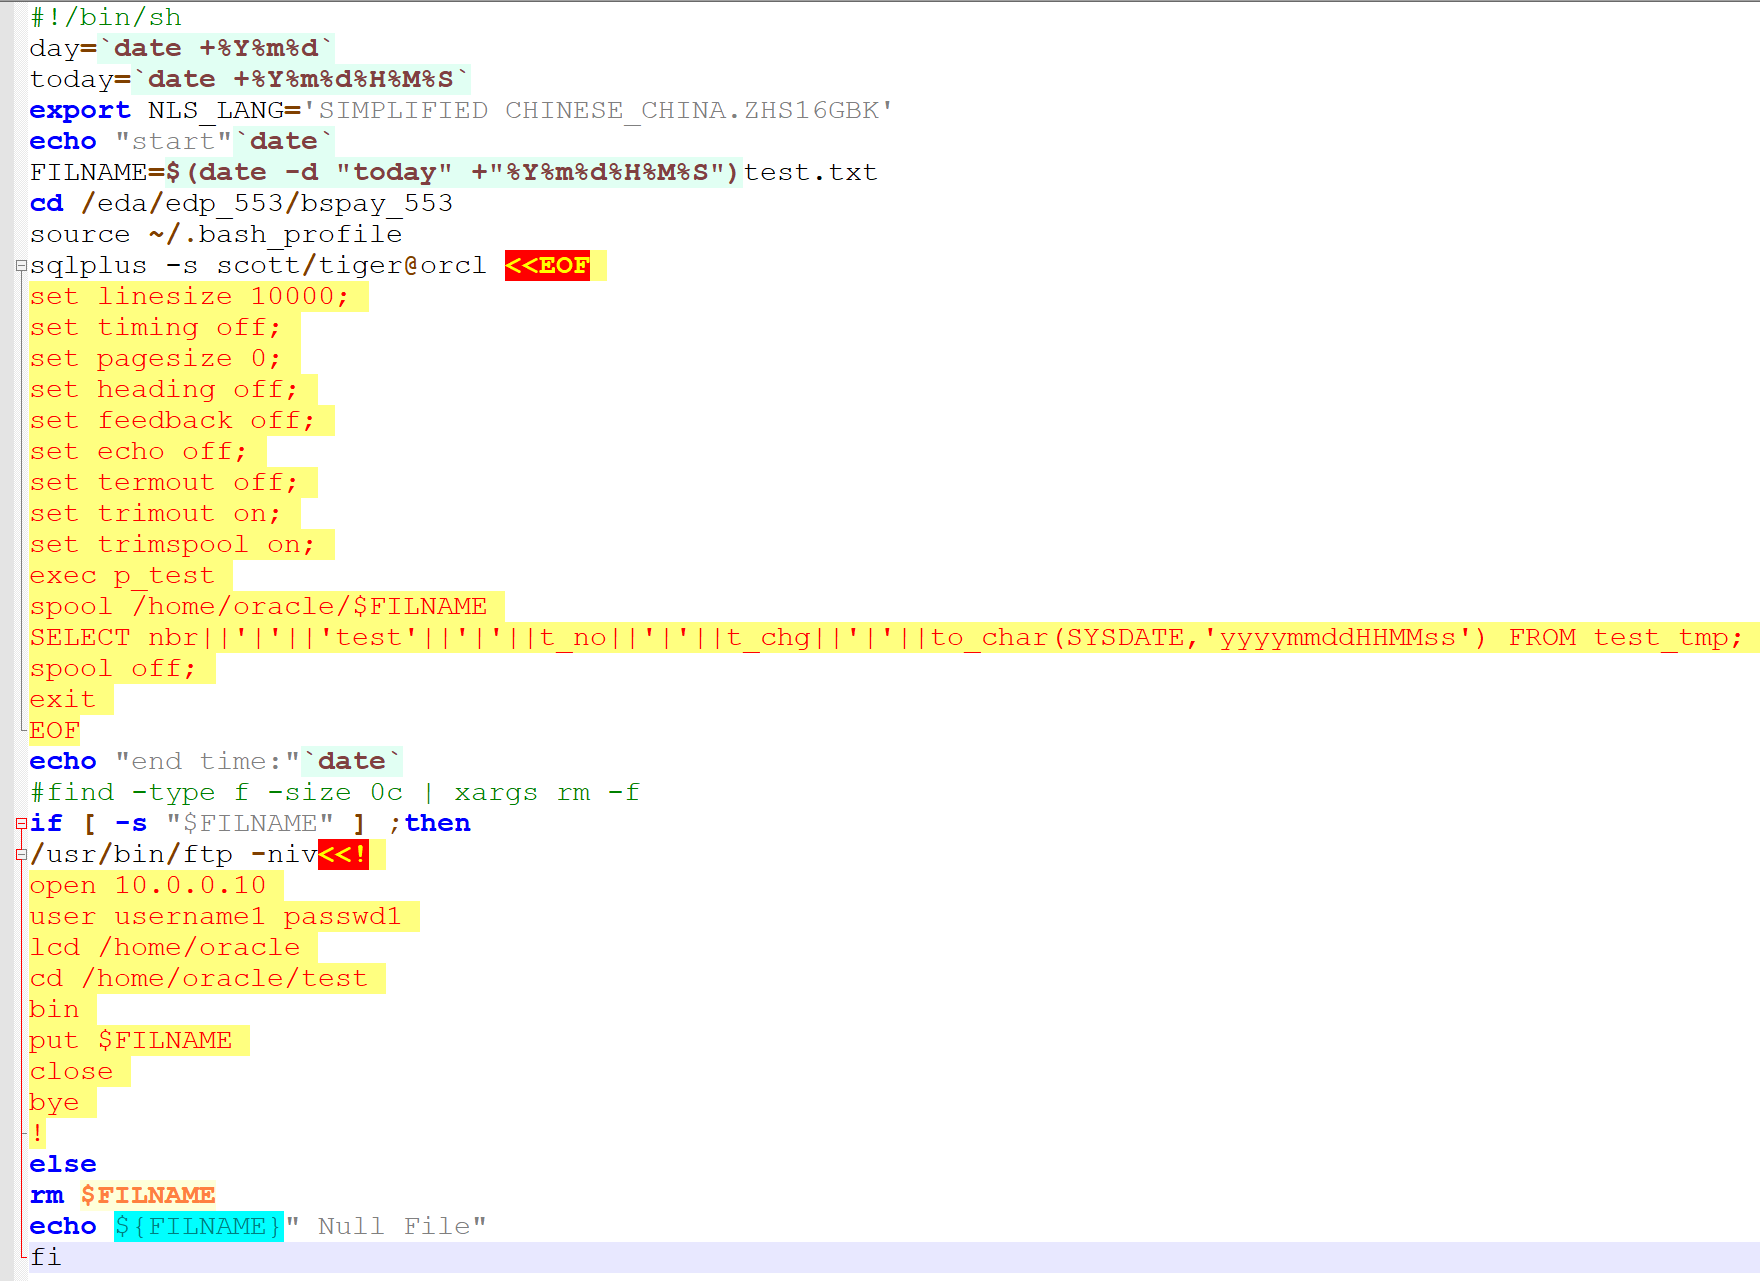Click the 'echo "start"' line
Viewport: 1760px width, 1281px height.
182,142
